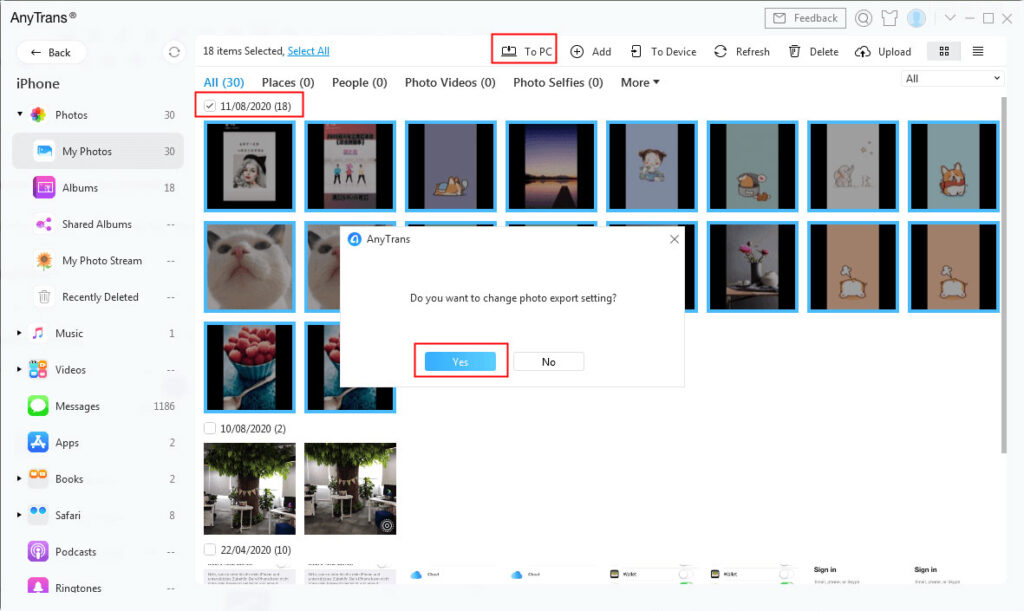Viewport: 1024px width, 611px height.
Task: Select the Photo Selfies (0) tab
Action: 558,82
